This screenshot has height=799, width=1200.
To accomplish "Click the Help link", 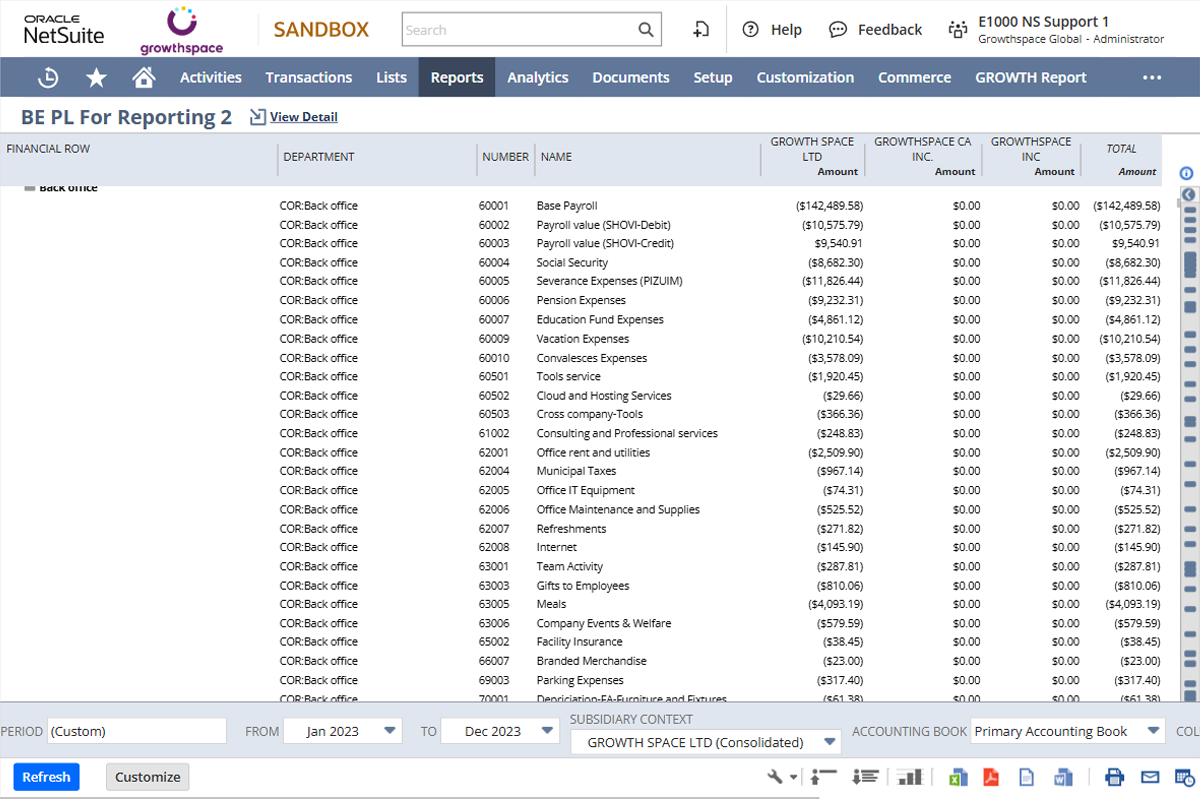I will tap(786, 30).
